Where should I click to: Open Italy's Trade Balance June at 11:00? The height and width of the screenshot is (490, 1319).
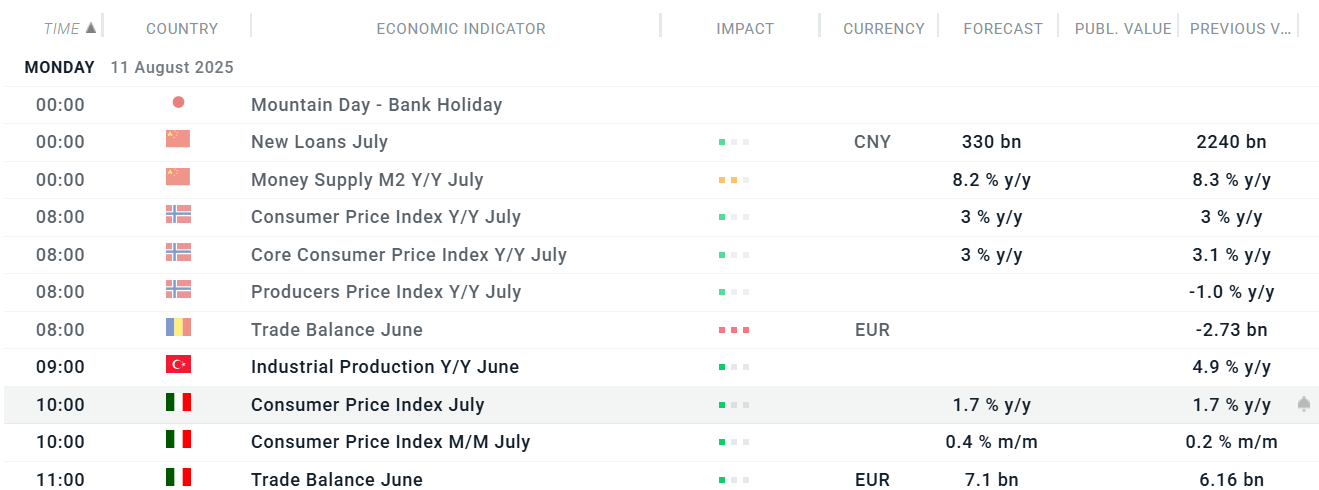click(x=337, y=480)
